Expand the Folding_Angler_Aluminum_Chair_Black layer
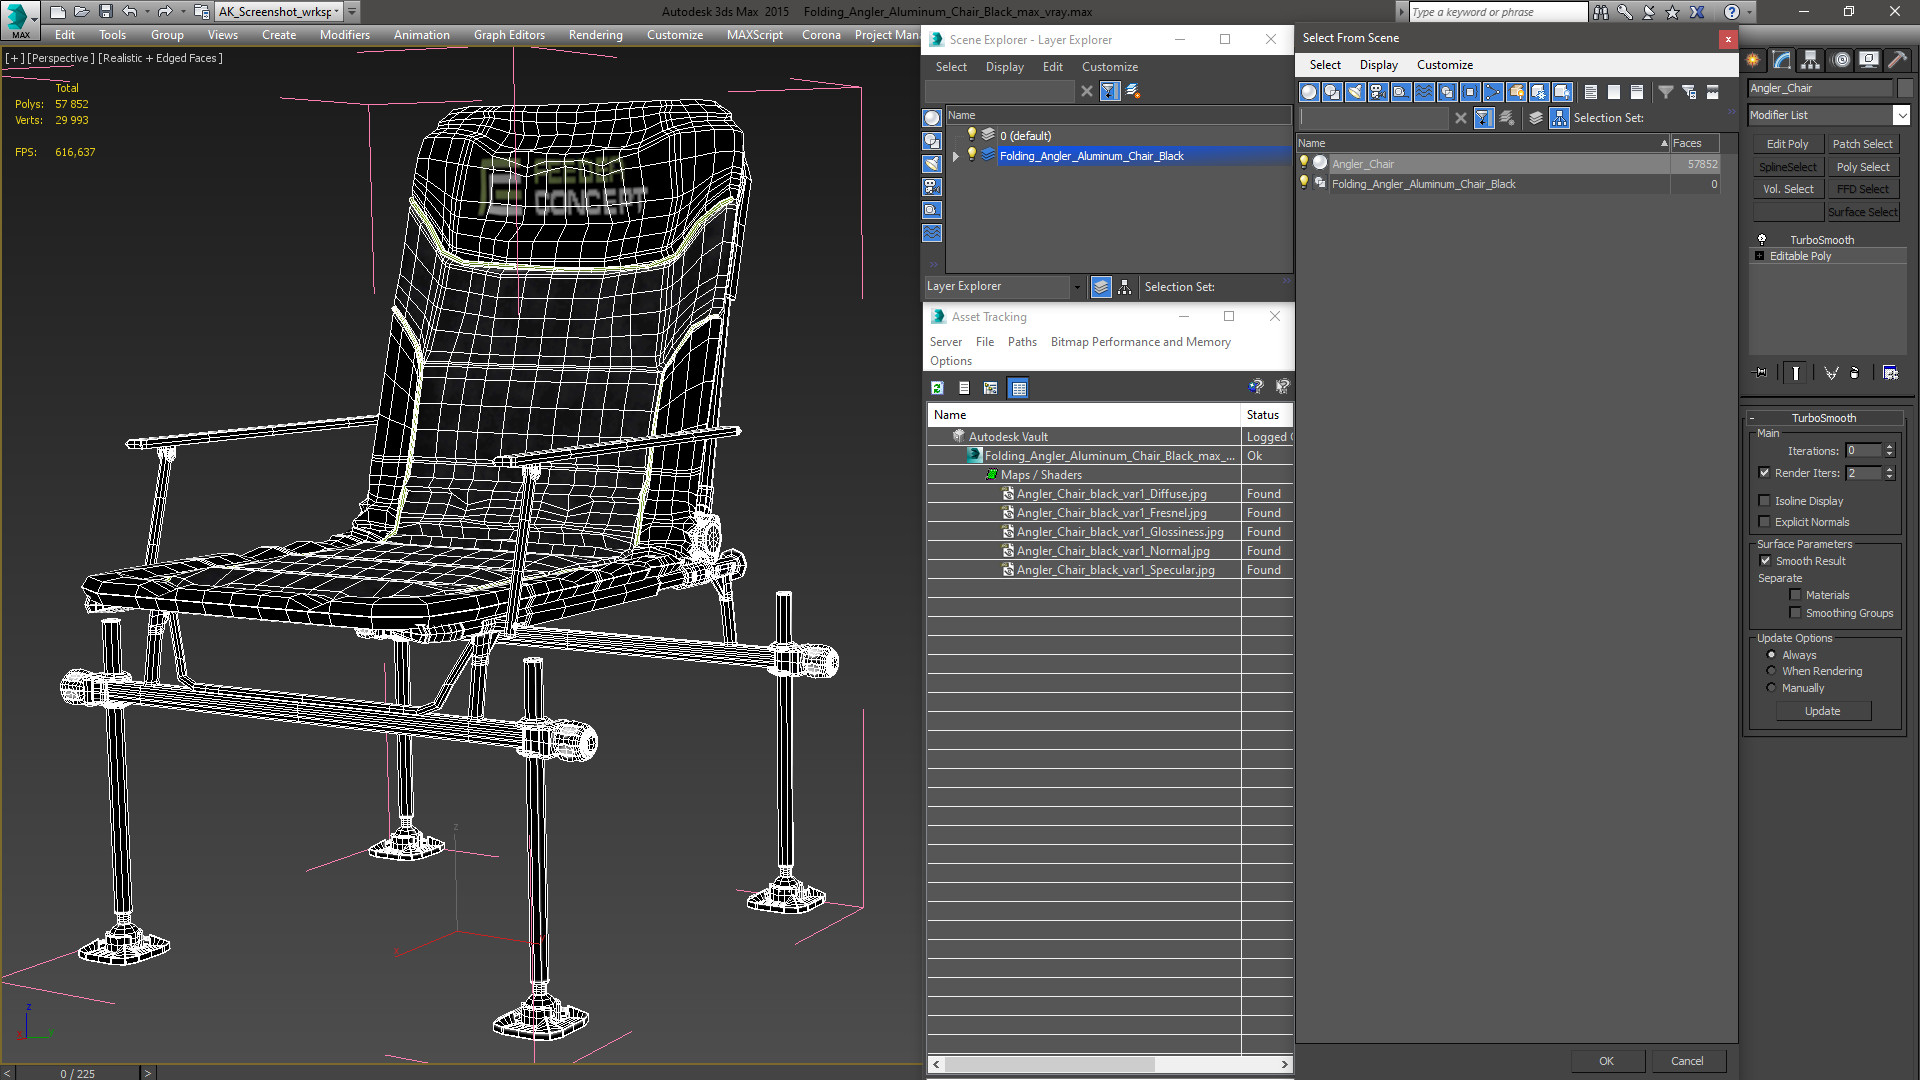Screen dimensions: 1920x1080 pos(956,156)
